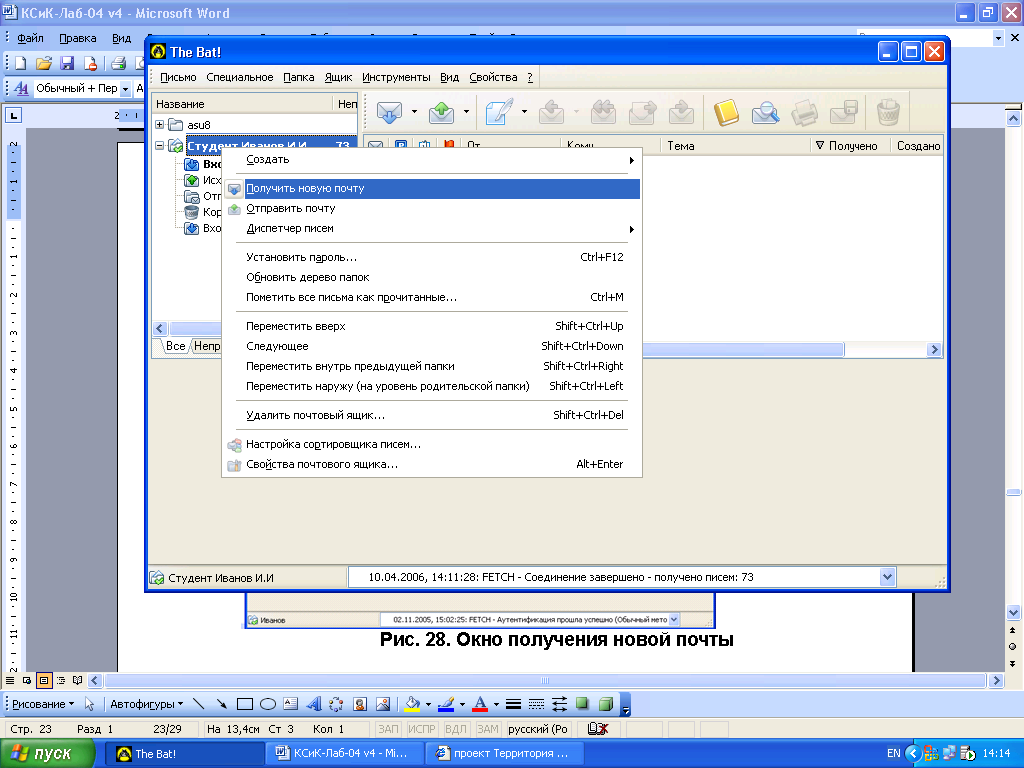1024x768 pixels.
Task: Select the Oval drawing tool
Action: coord(268,704)
